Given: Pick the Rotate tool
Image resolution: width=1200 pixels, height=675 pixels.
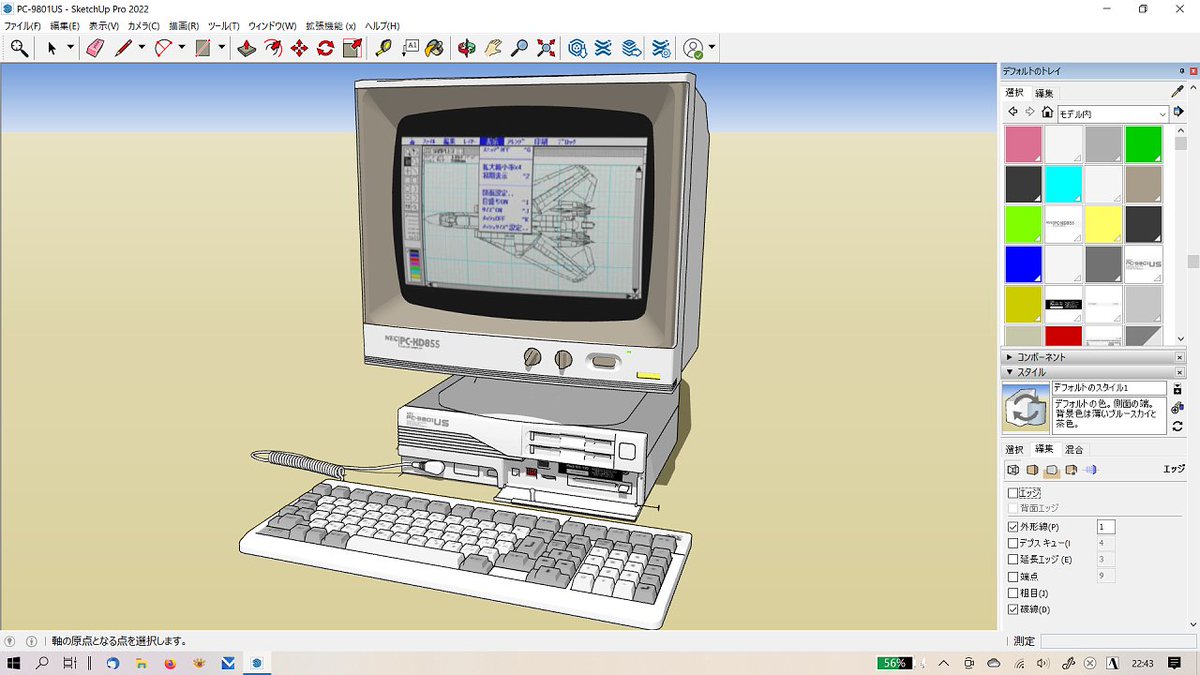Looking at the screenshot, I should [x=325, y=47].
